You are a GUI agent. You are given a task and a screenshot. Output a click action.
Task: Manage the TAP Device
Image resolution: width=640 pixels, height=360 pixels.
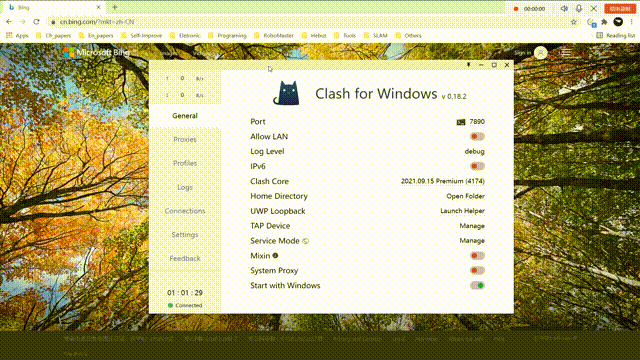(472, 226)
